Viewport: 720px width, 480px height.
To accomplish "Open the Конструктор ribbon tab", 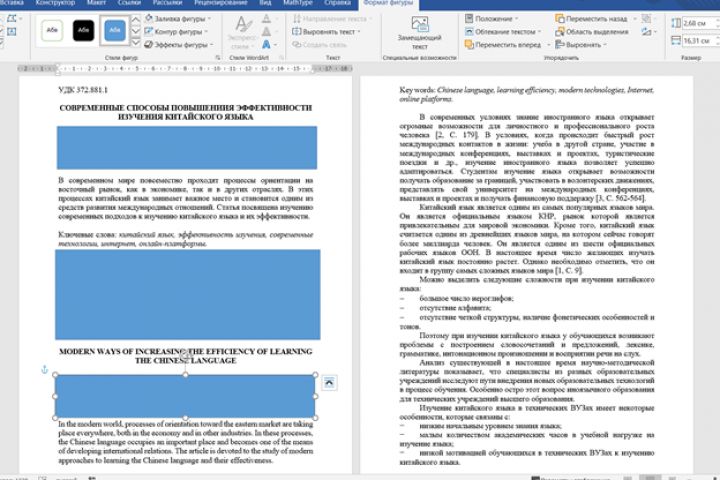I will pos(55,3).
